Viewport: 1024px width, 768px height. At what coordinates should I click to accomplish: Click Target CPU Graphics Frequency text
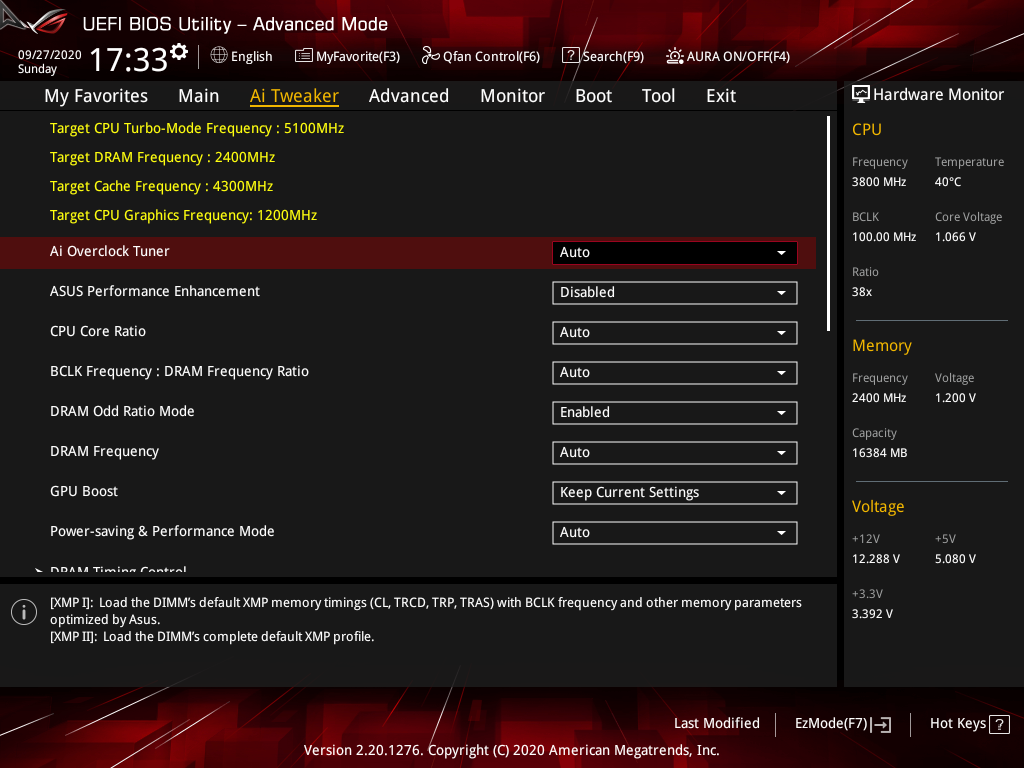click(x=184, y=216)
